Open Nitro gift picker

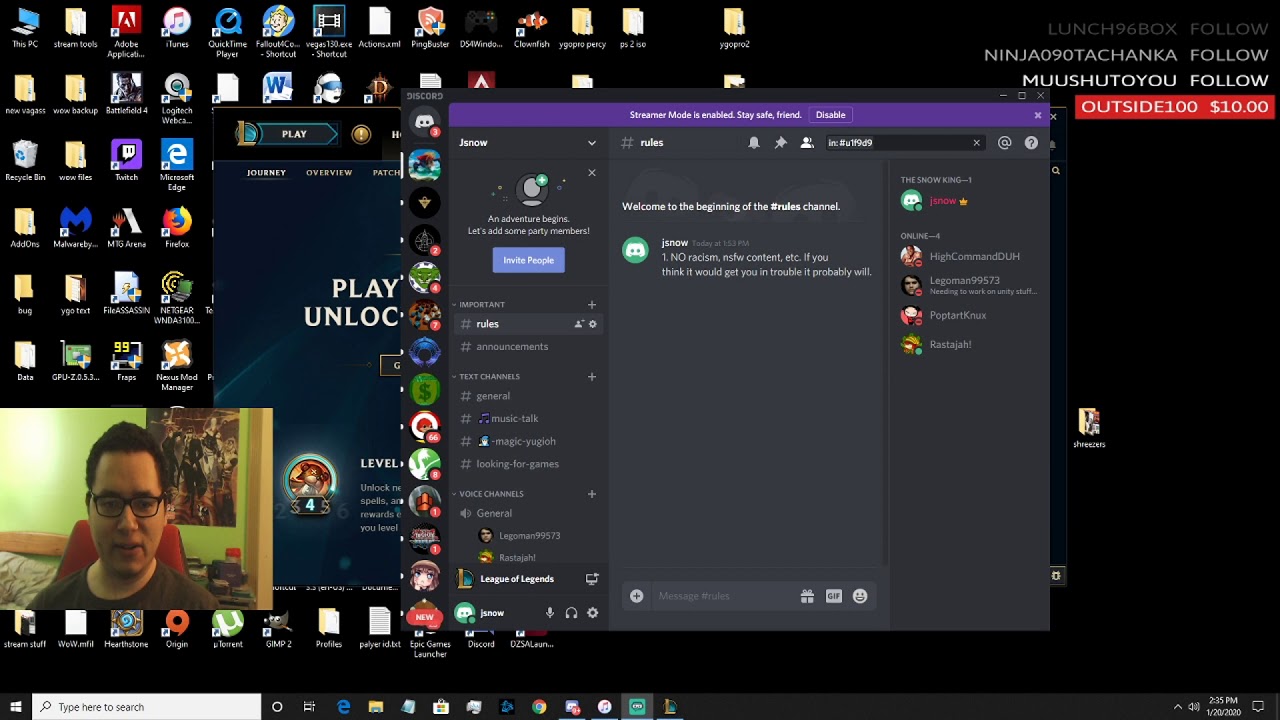click(x=807, y=596)
